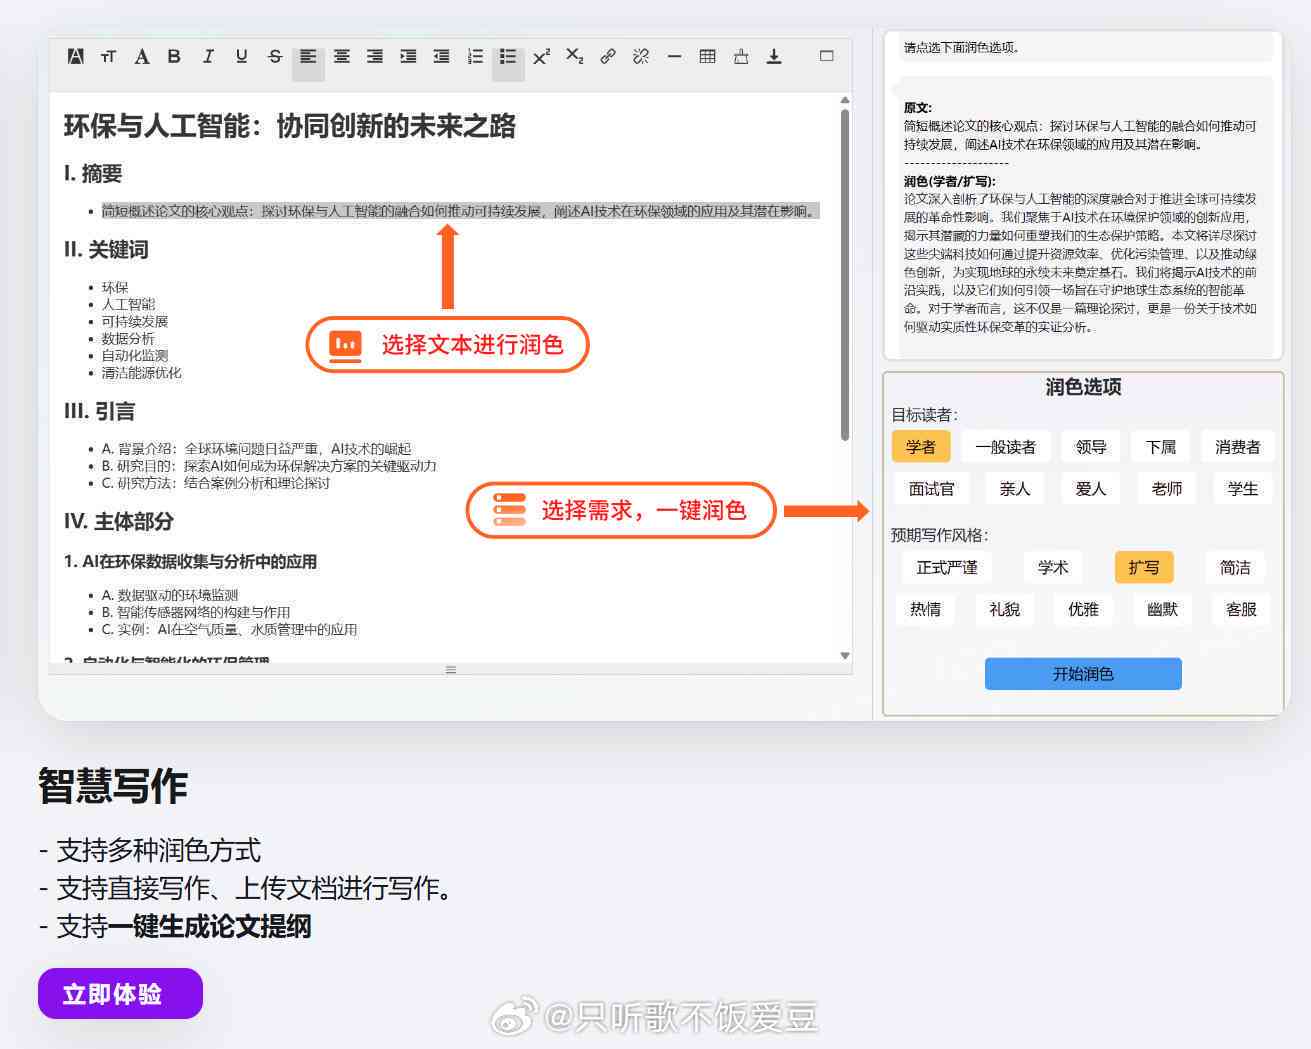Screen dimensions: 1311x1049
Task: Insert a table
Action: click(x=708, y=57)
